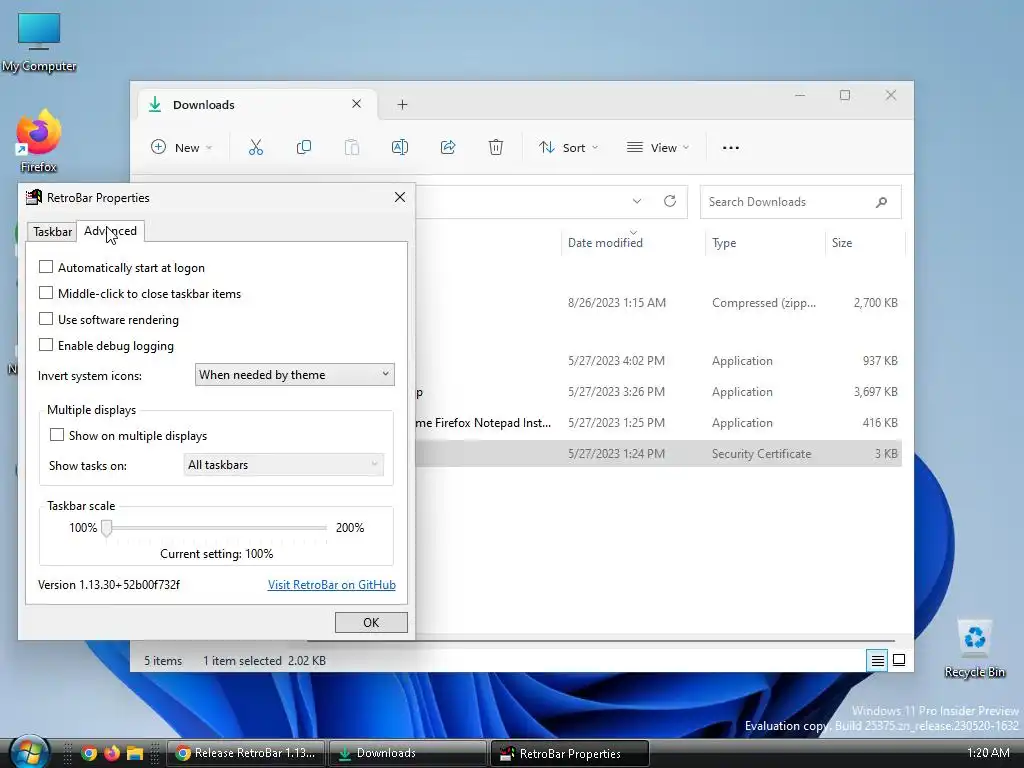Click the Cut scissors icon in Downloads toolbar
The image size is (1024, 768).
[x=255, y=148]
